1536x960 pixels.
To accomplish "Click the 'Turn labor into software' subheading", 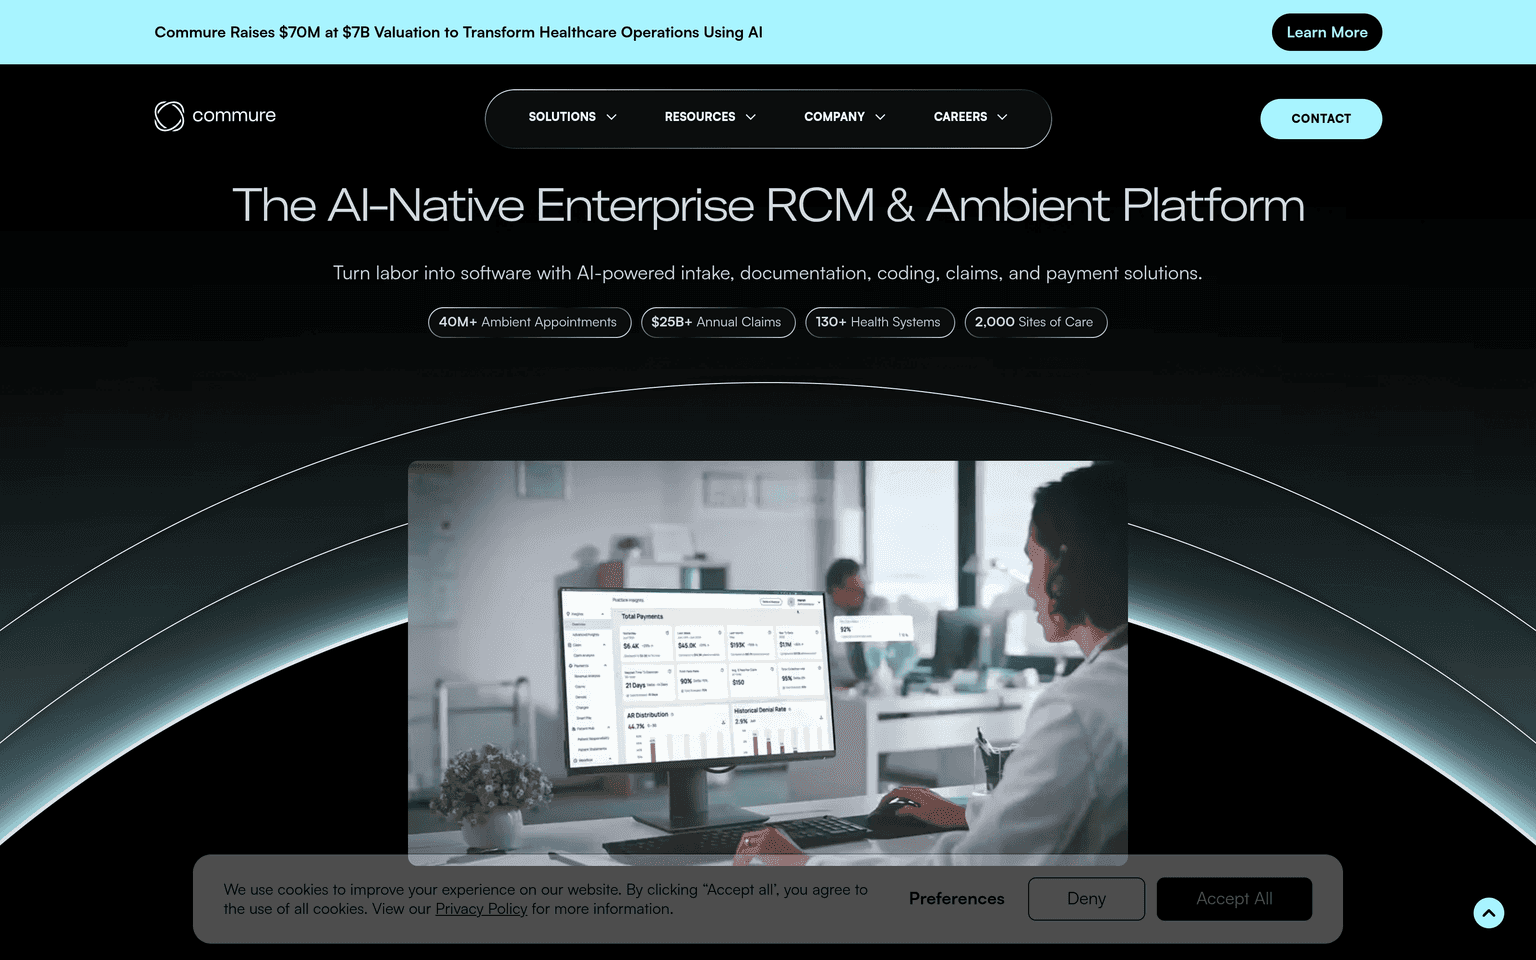I will coord(768,273).
